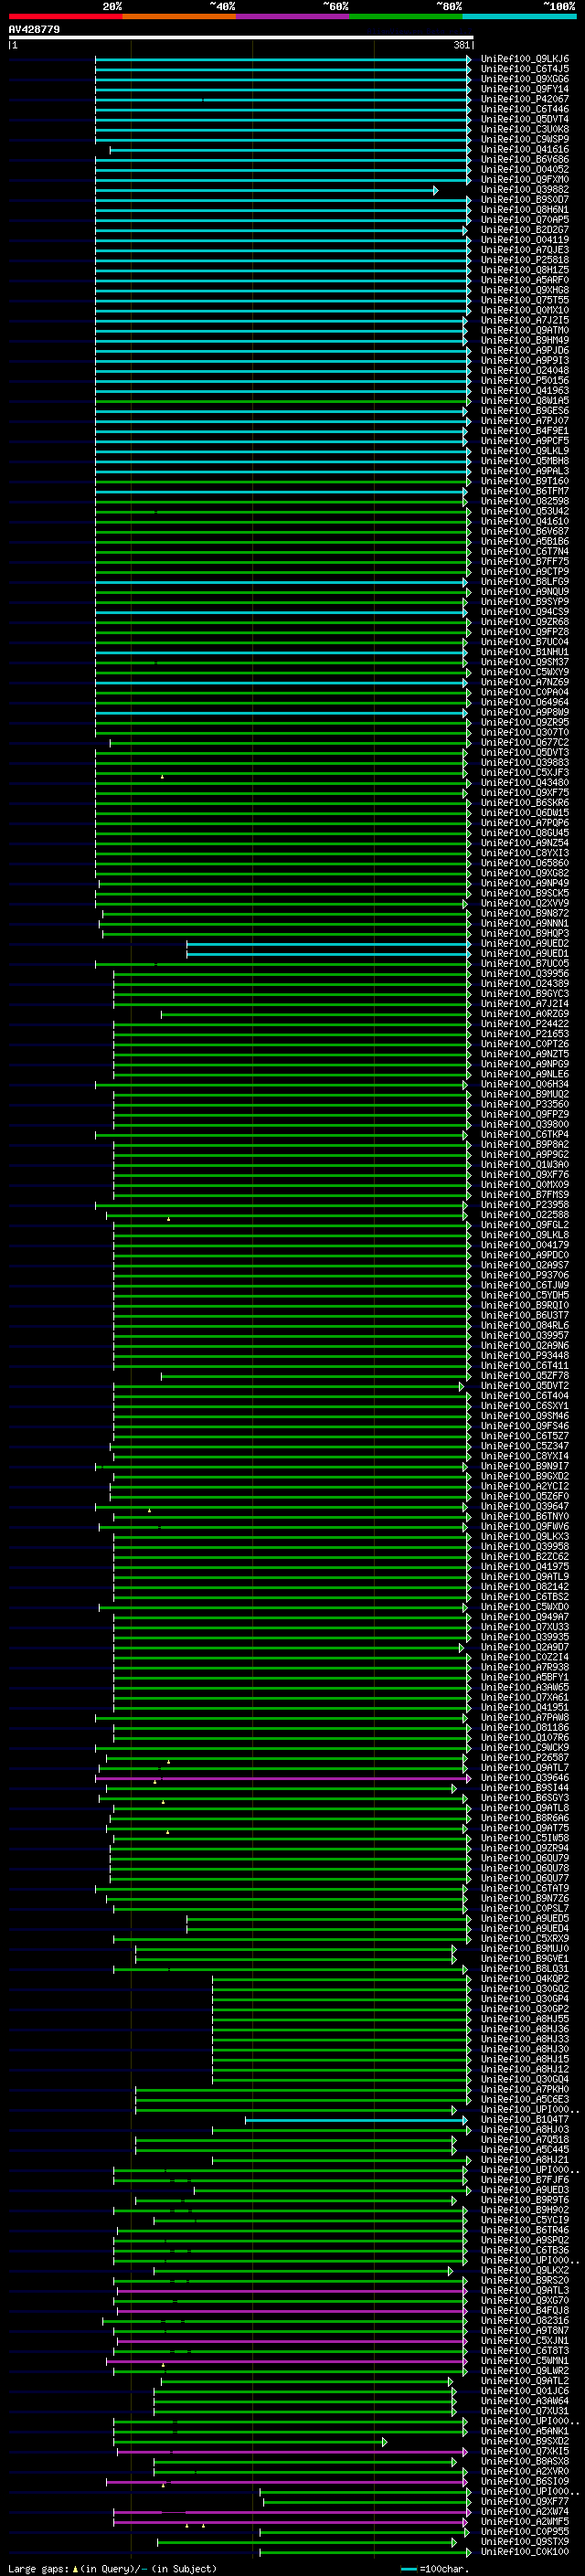Click hit label UniRef100_Q2XVV9

click(x=525, y=903)
